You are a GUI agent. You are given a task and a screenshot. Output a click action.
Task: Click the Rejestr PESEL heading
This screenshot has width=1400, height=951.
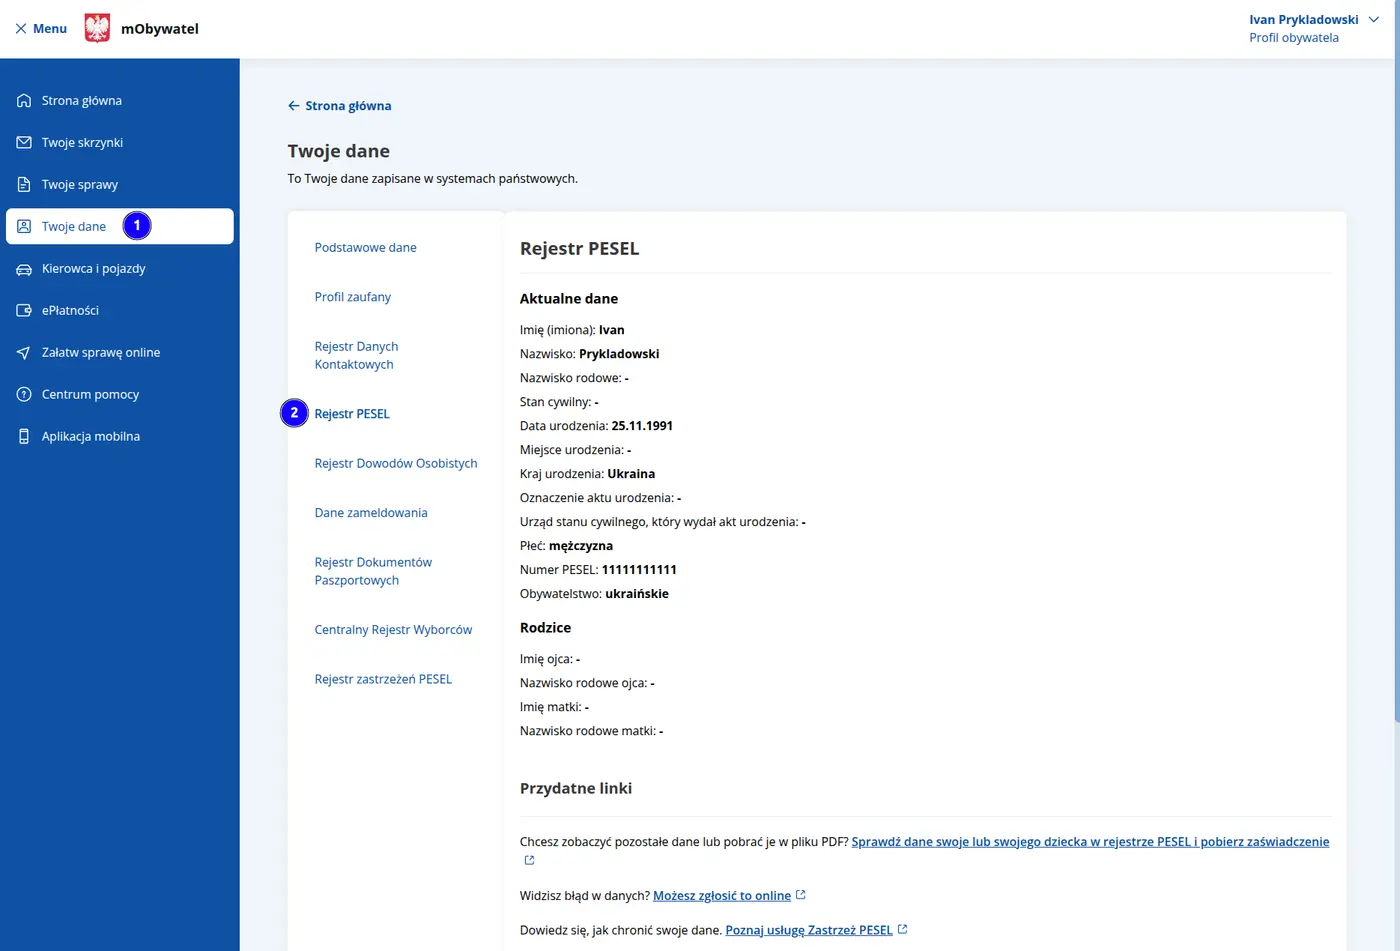[579, 249]
